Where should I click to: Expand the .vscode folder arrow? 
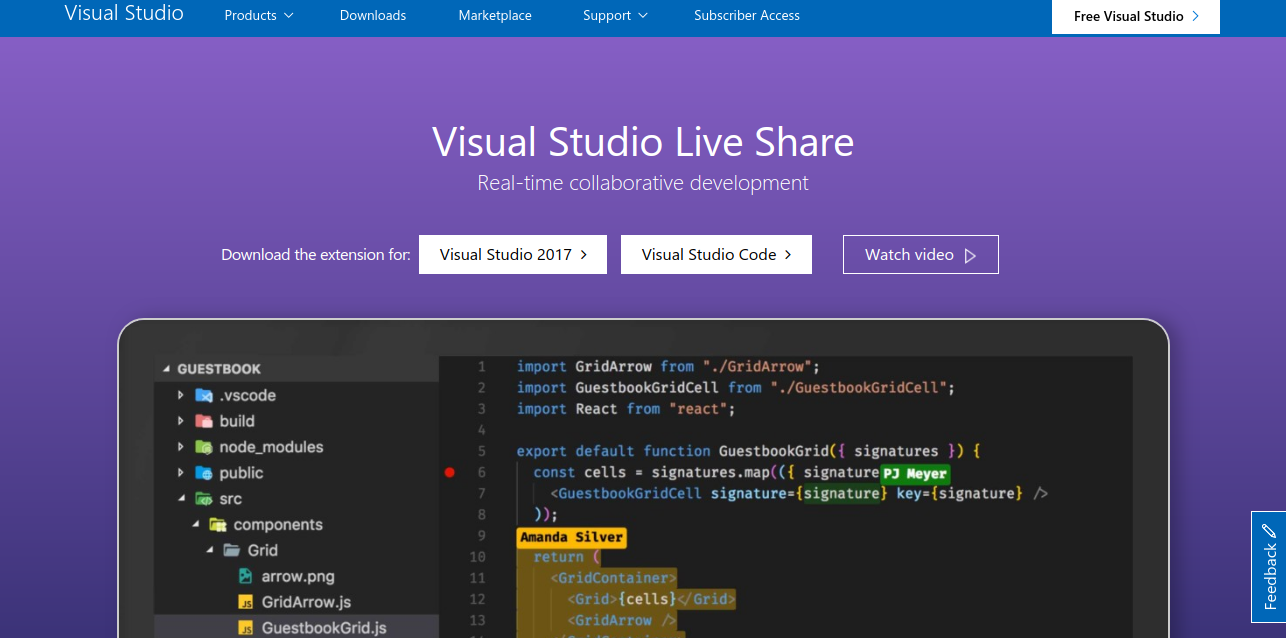181,395
